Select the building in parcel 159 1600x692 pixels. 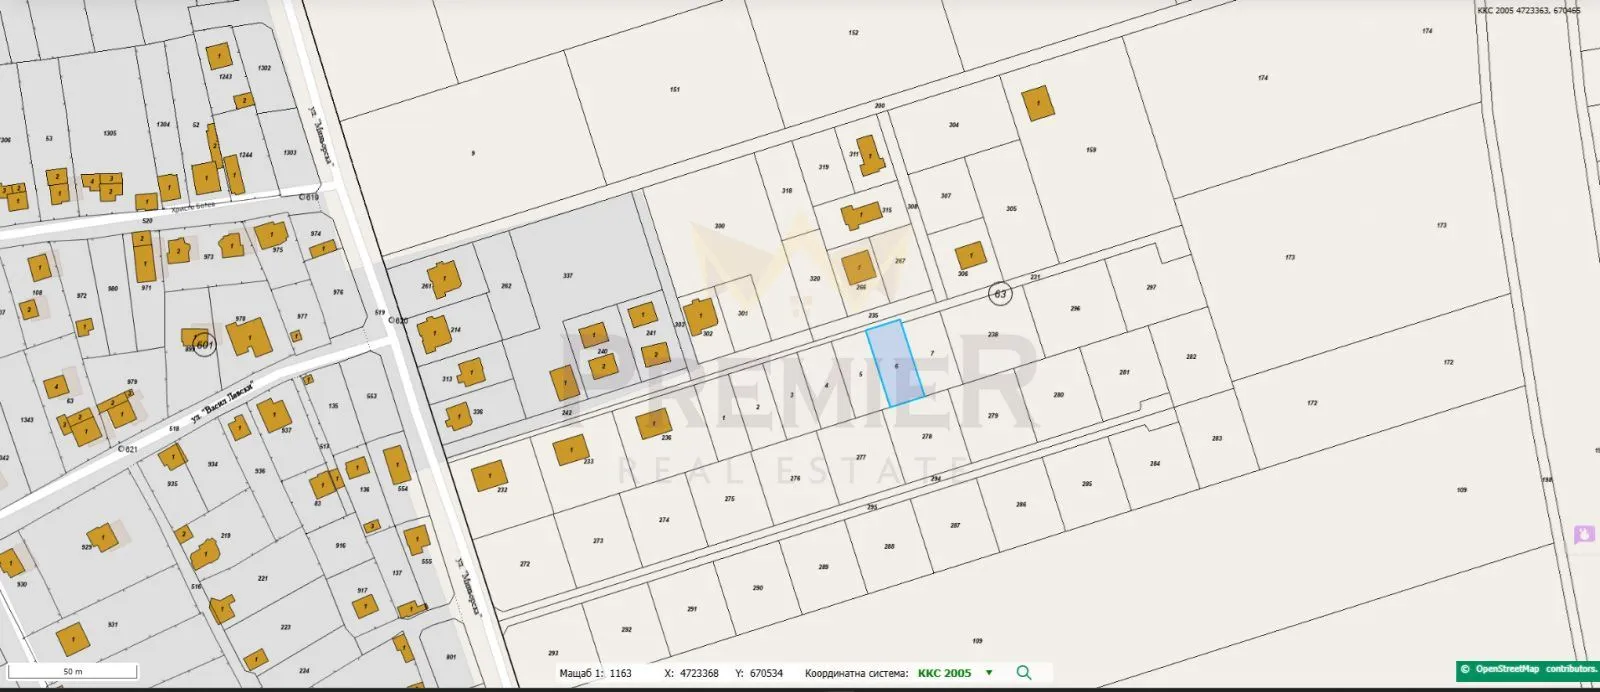click(1038, 104)
